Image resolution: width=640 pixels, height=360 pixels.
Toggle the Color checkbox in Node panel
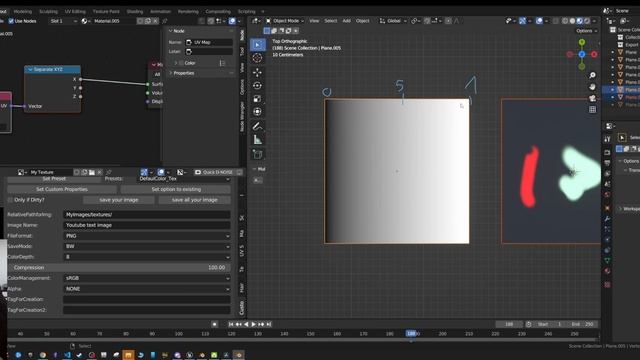coord(182,63)
